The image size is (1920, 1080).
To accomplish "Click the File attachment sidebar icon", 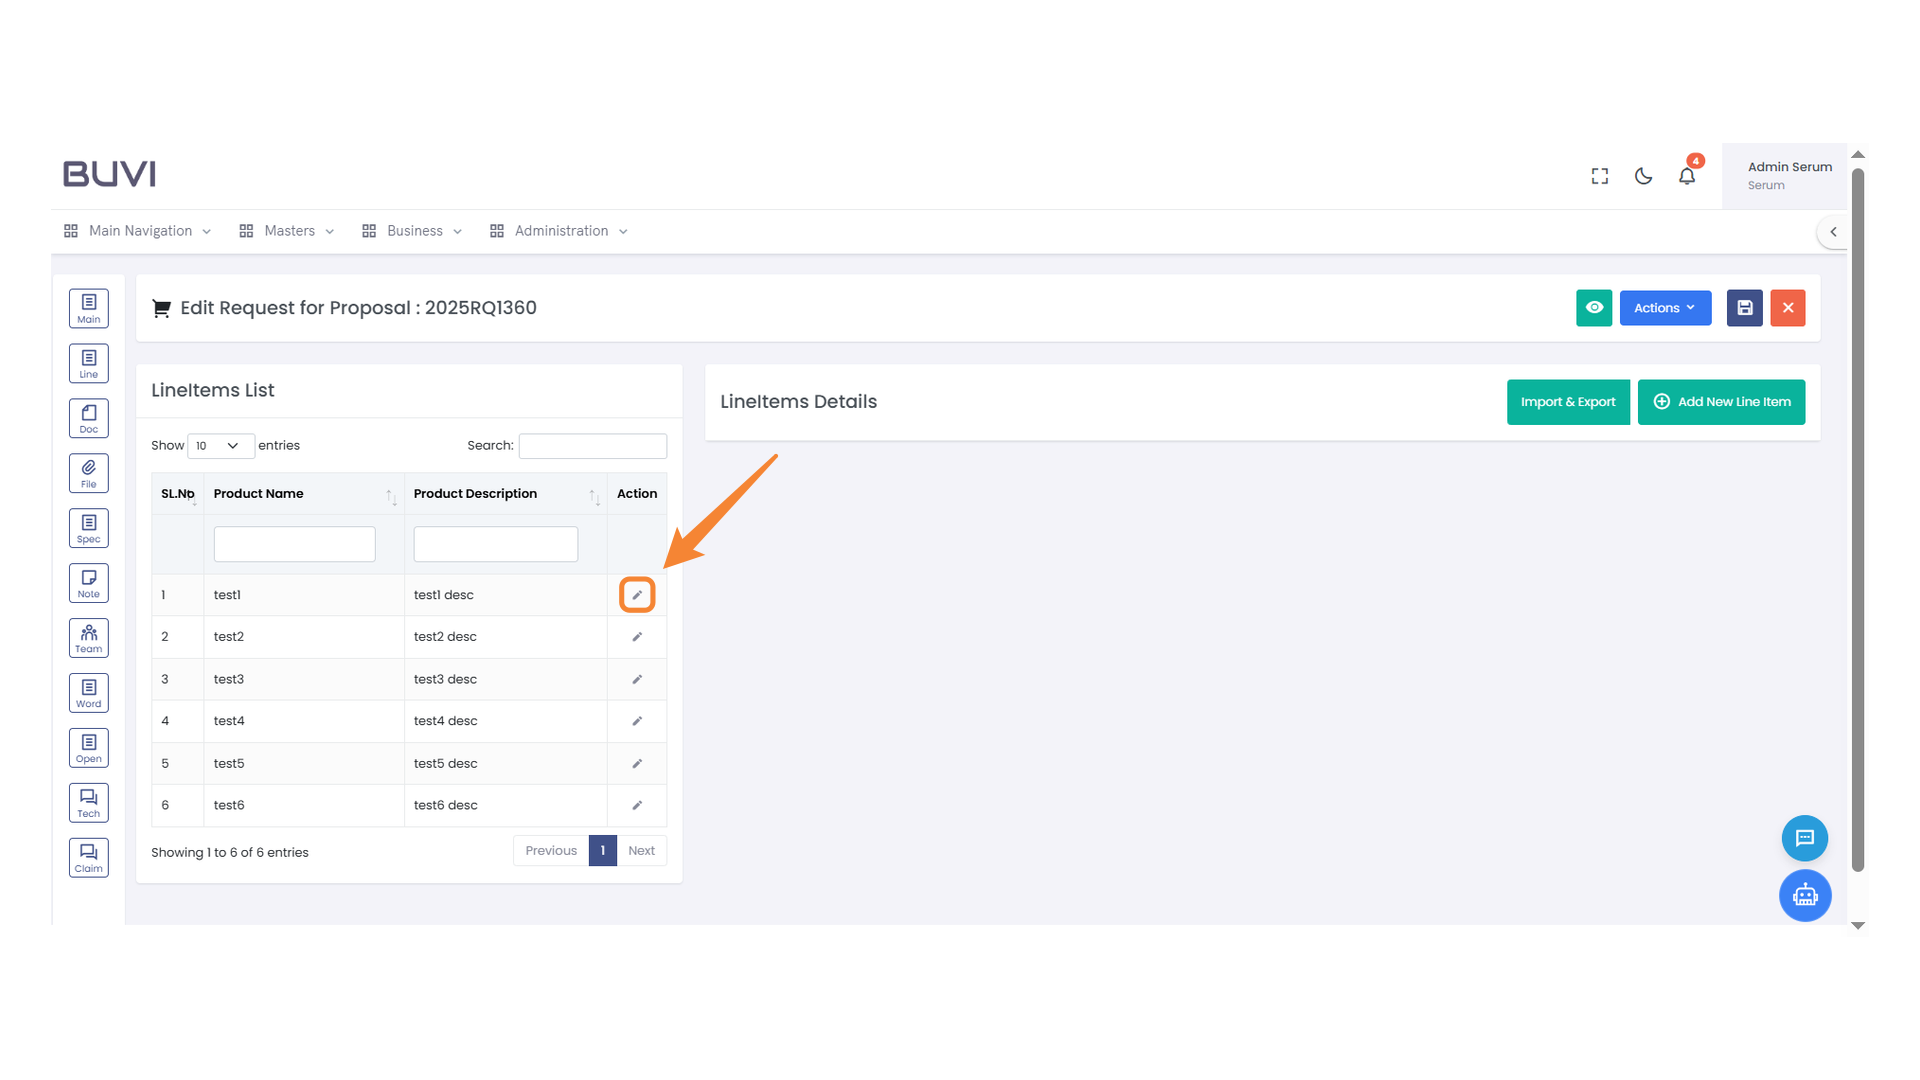I will click(x=89, y=473).
